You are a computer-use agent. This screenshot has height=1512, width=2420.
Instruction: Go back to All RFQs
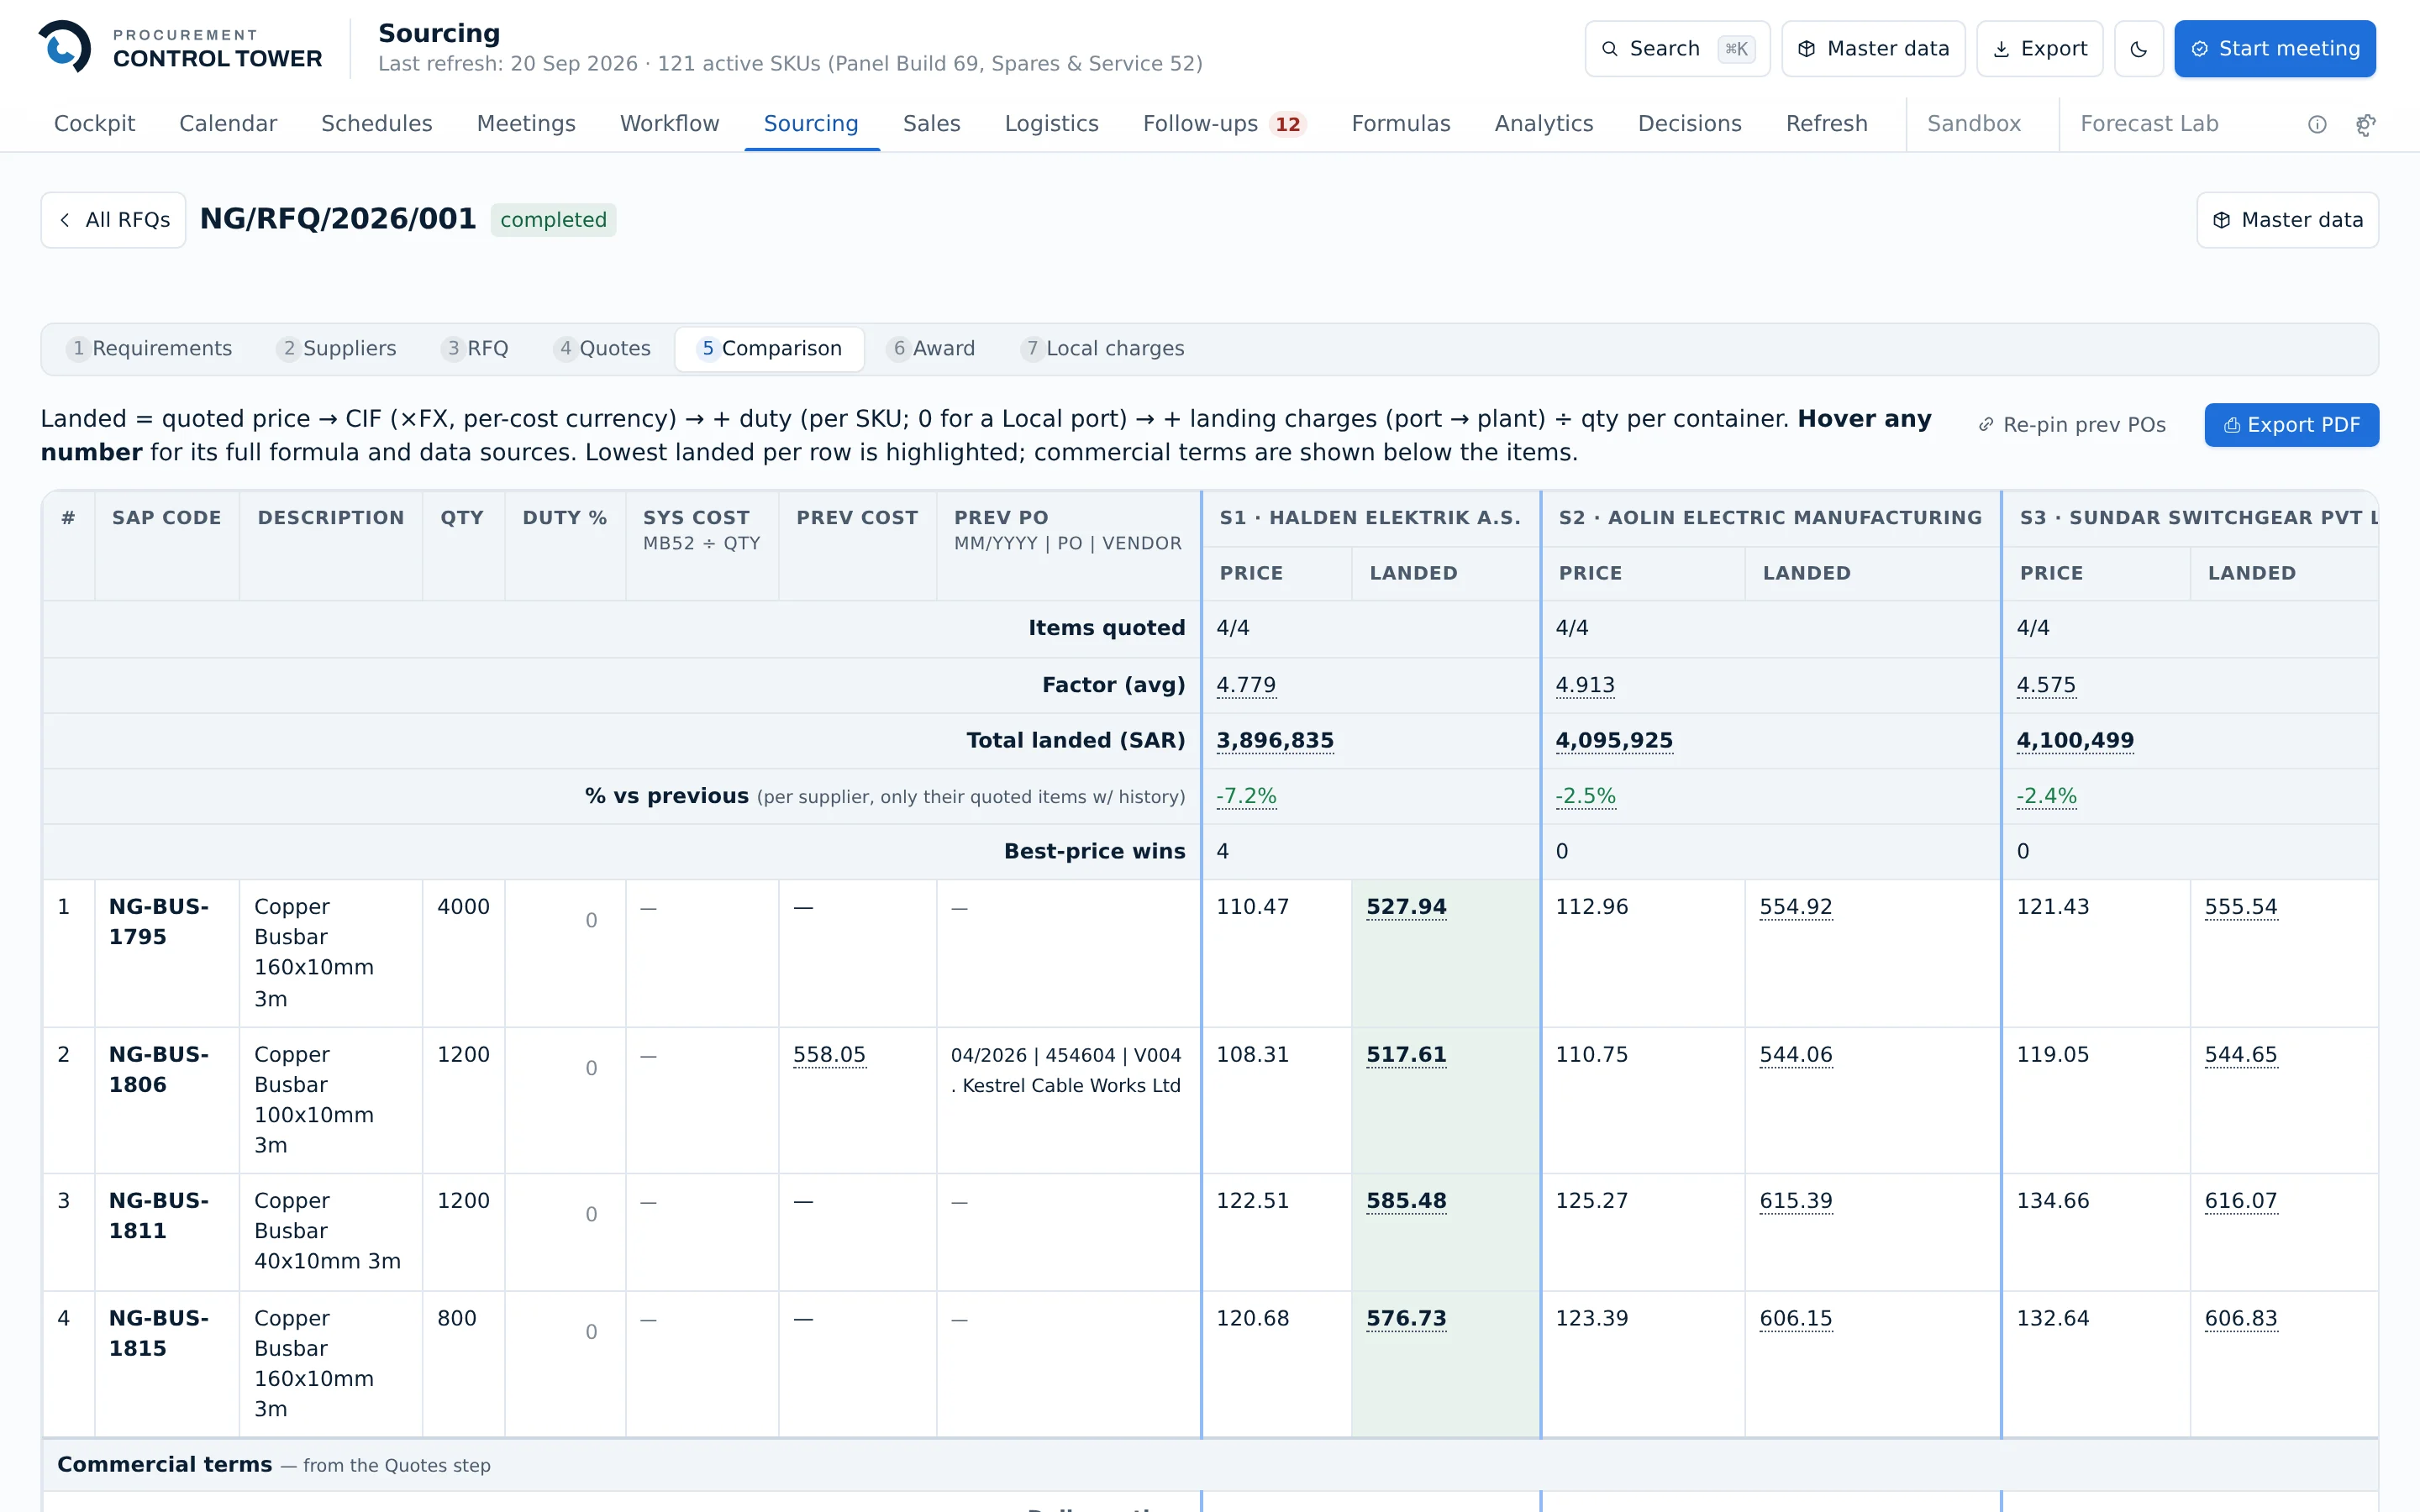click(x=113, y=220)
